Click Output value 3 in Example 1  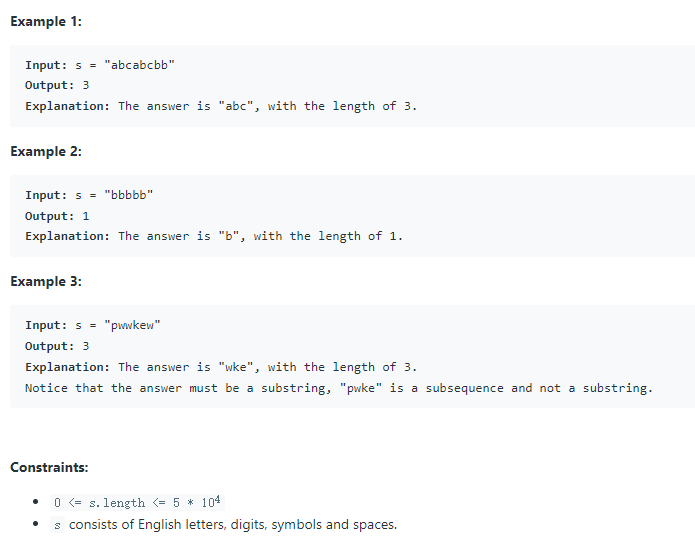(86, 85)
